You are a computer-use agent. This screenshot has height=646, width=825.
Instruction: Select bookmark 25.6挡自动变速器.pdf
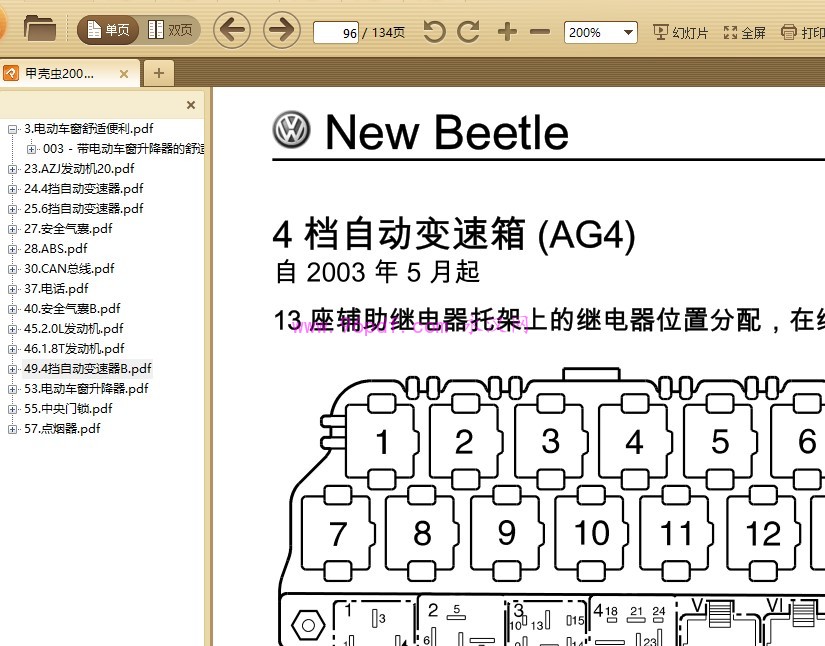(x=84, y=209)
